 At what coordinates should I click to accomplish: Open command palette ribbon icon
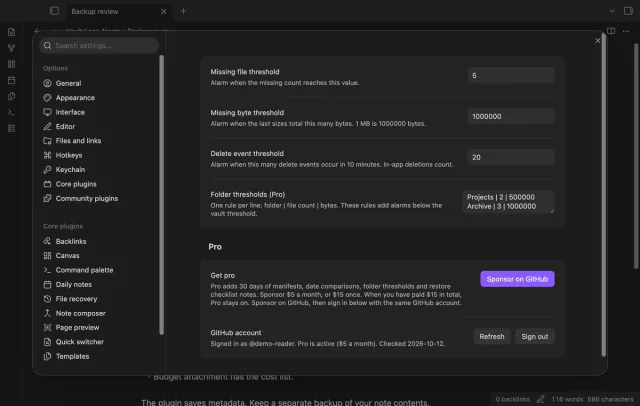tap(11, 112)
